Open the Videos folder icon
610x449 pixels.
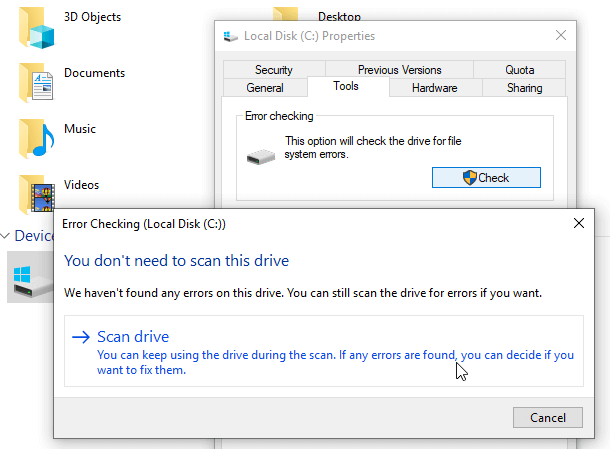click(x=36, y=193)
